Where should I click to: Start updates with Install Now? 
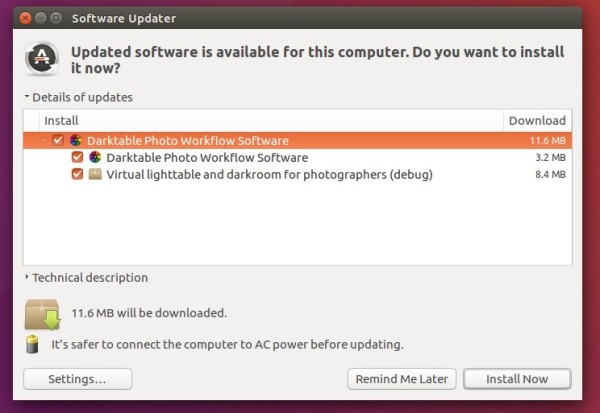(517, 379)
